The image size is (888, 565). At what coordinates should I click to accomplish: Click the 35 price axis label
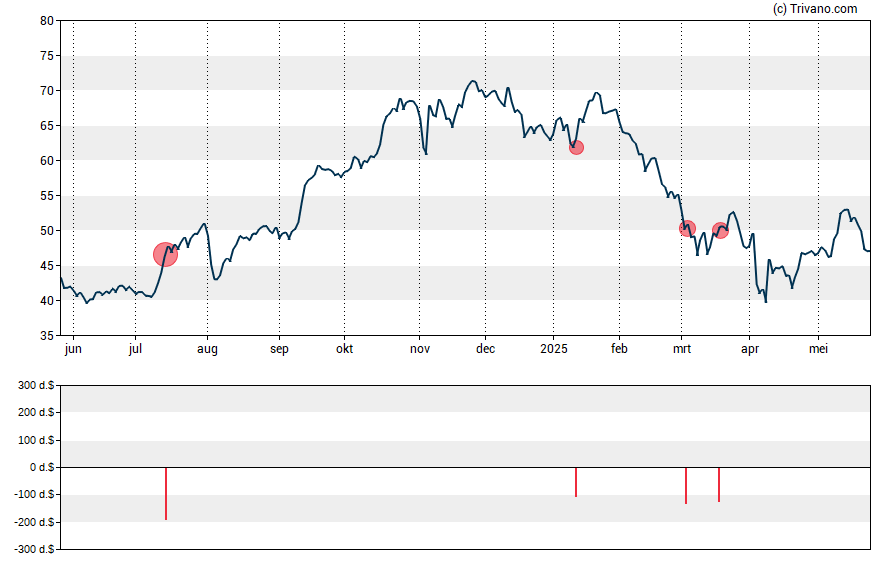click(x=47, y=336)
